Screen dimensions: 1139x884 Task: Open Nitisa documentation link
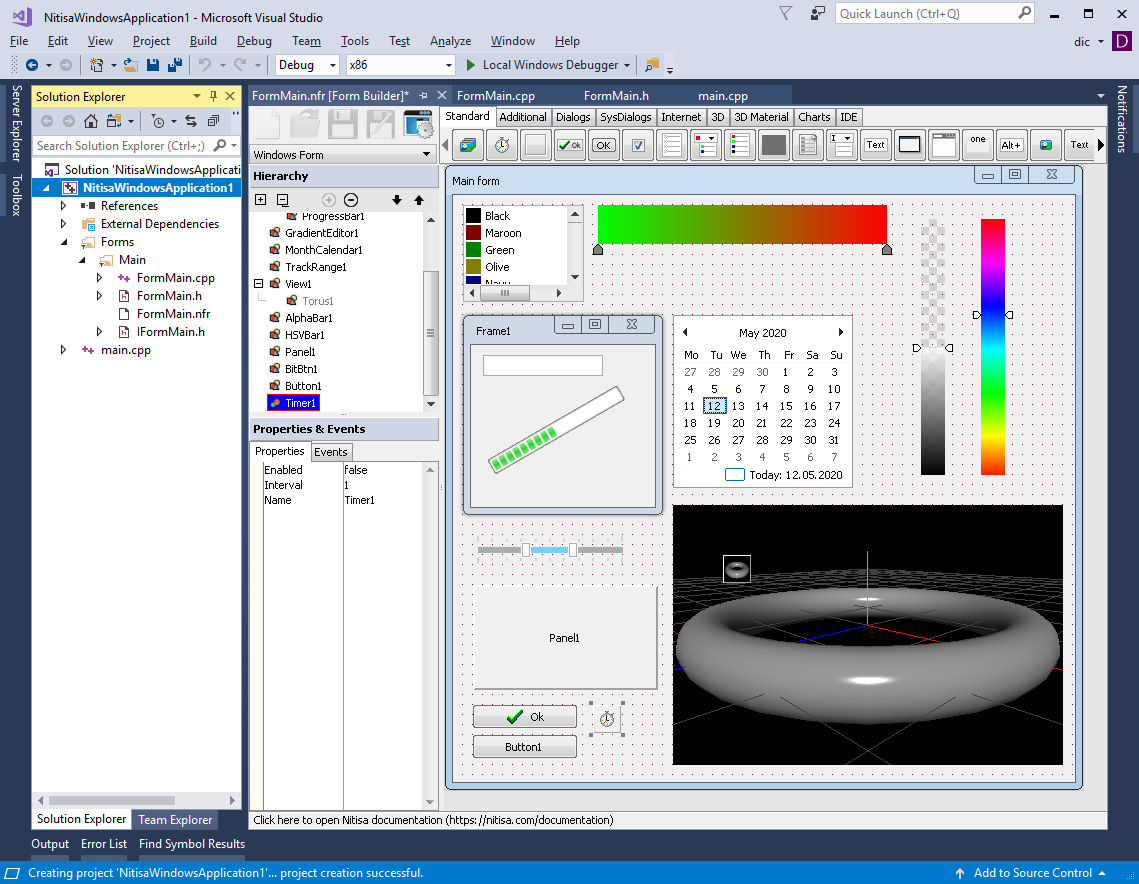click(x=434, y=820)
